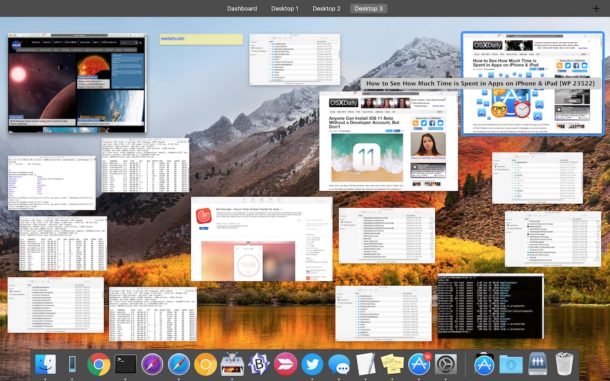Open the Downloads folder stack in Dock

(511, 364)
